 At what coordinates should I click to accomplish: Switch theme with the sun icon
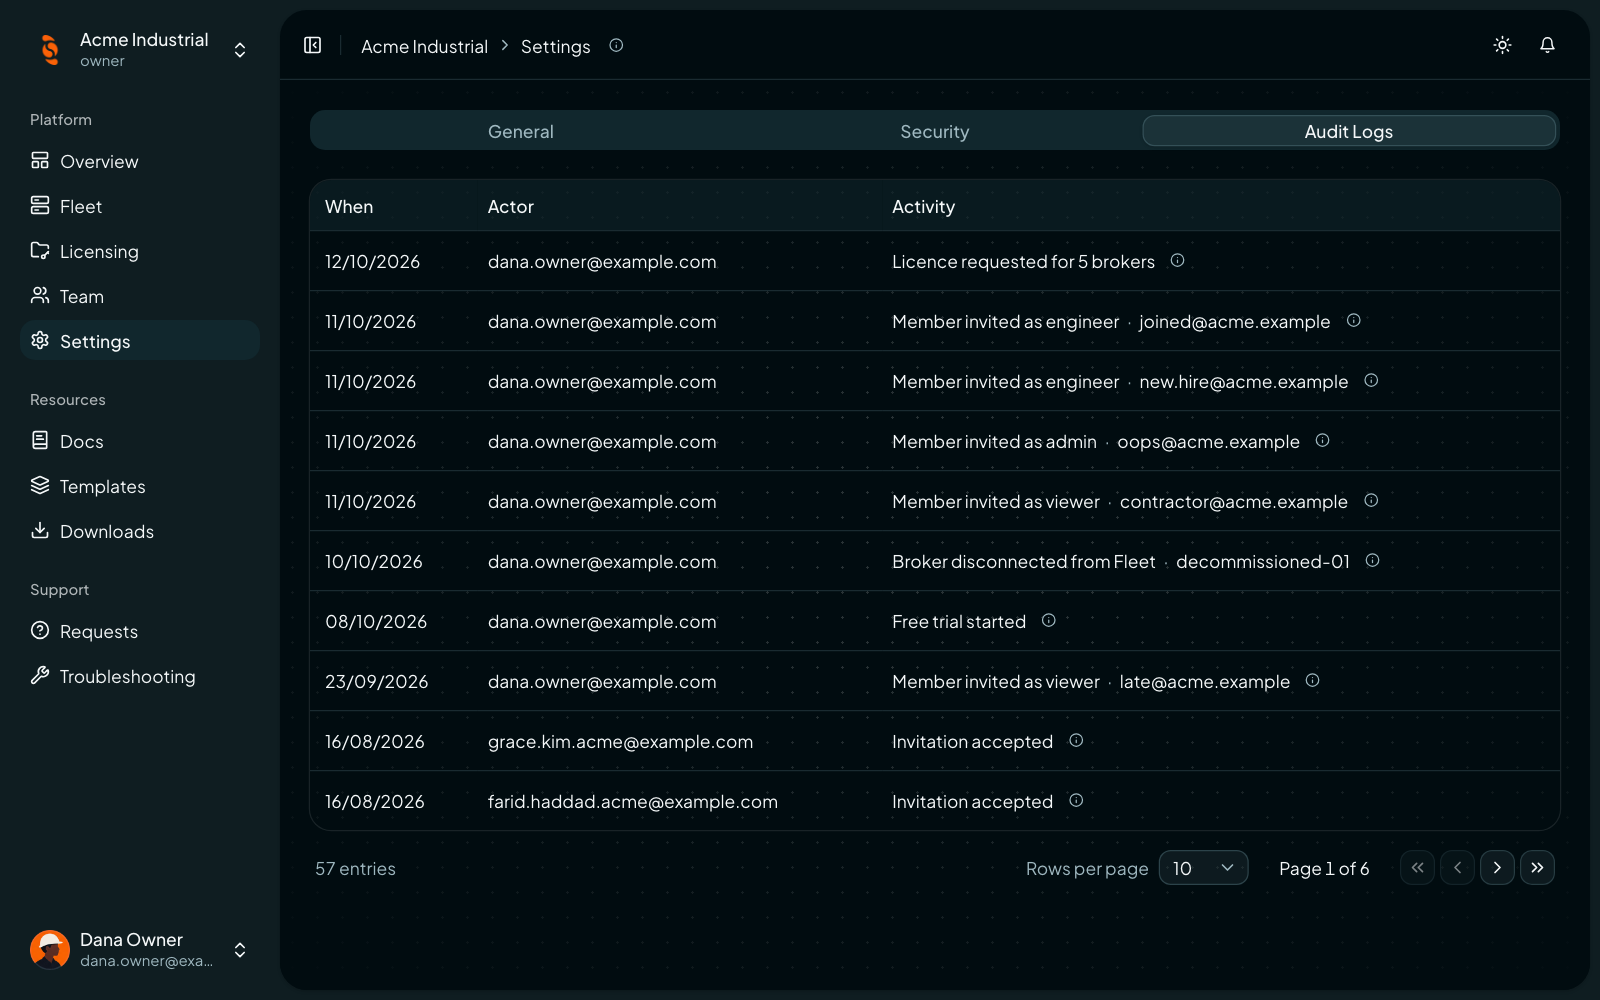click(1502, 45)
